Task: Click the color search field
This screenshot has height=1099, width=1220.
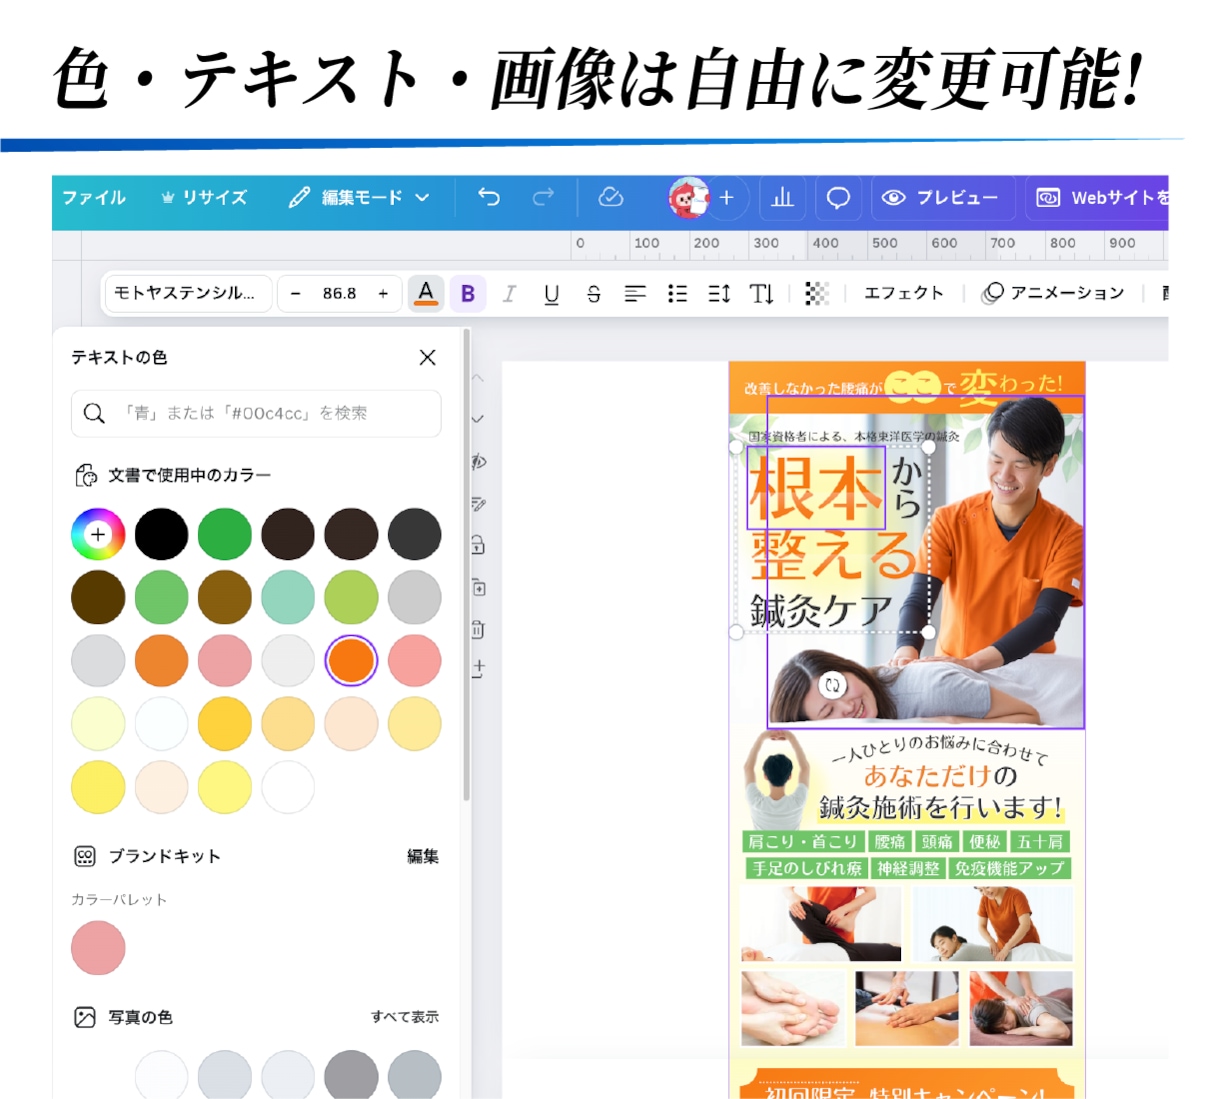Action: [x=256, y=413]
